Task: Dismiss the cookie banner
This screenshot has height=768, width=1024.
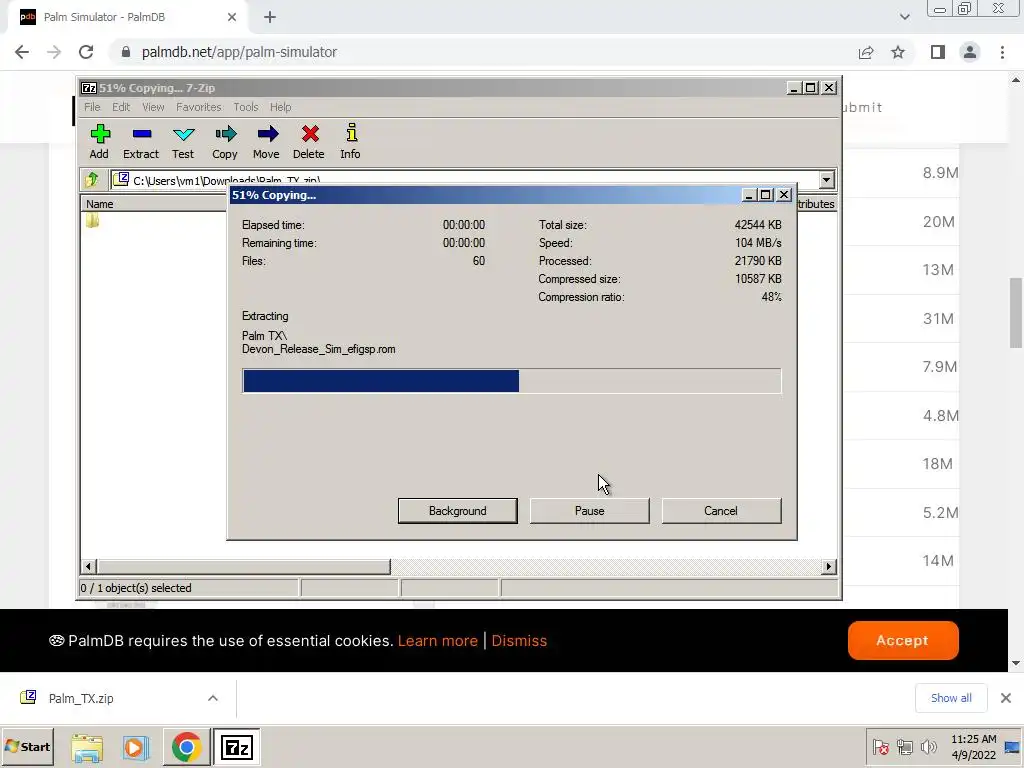Action: [519, 641]
